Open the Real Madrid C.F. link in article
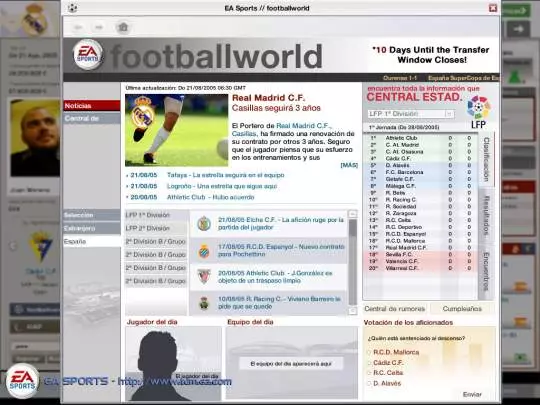Viewport: 540px width, 405px height. point(303,126)
